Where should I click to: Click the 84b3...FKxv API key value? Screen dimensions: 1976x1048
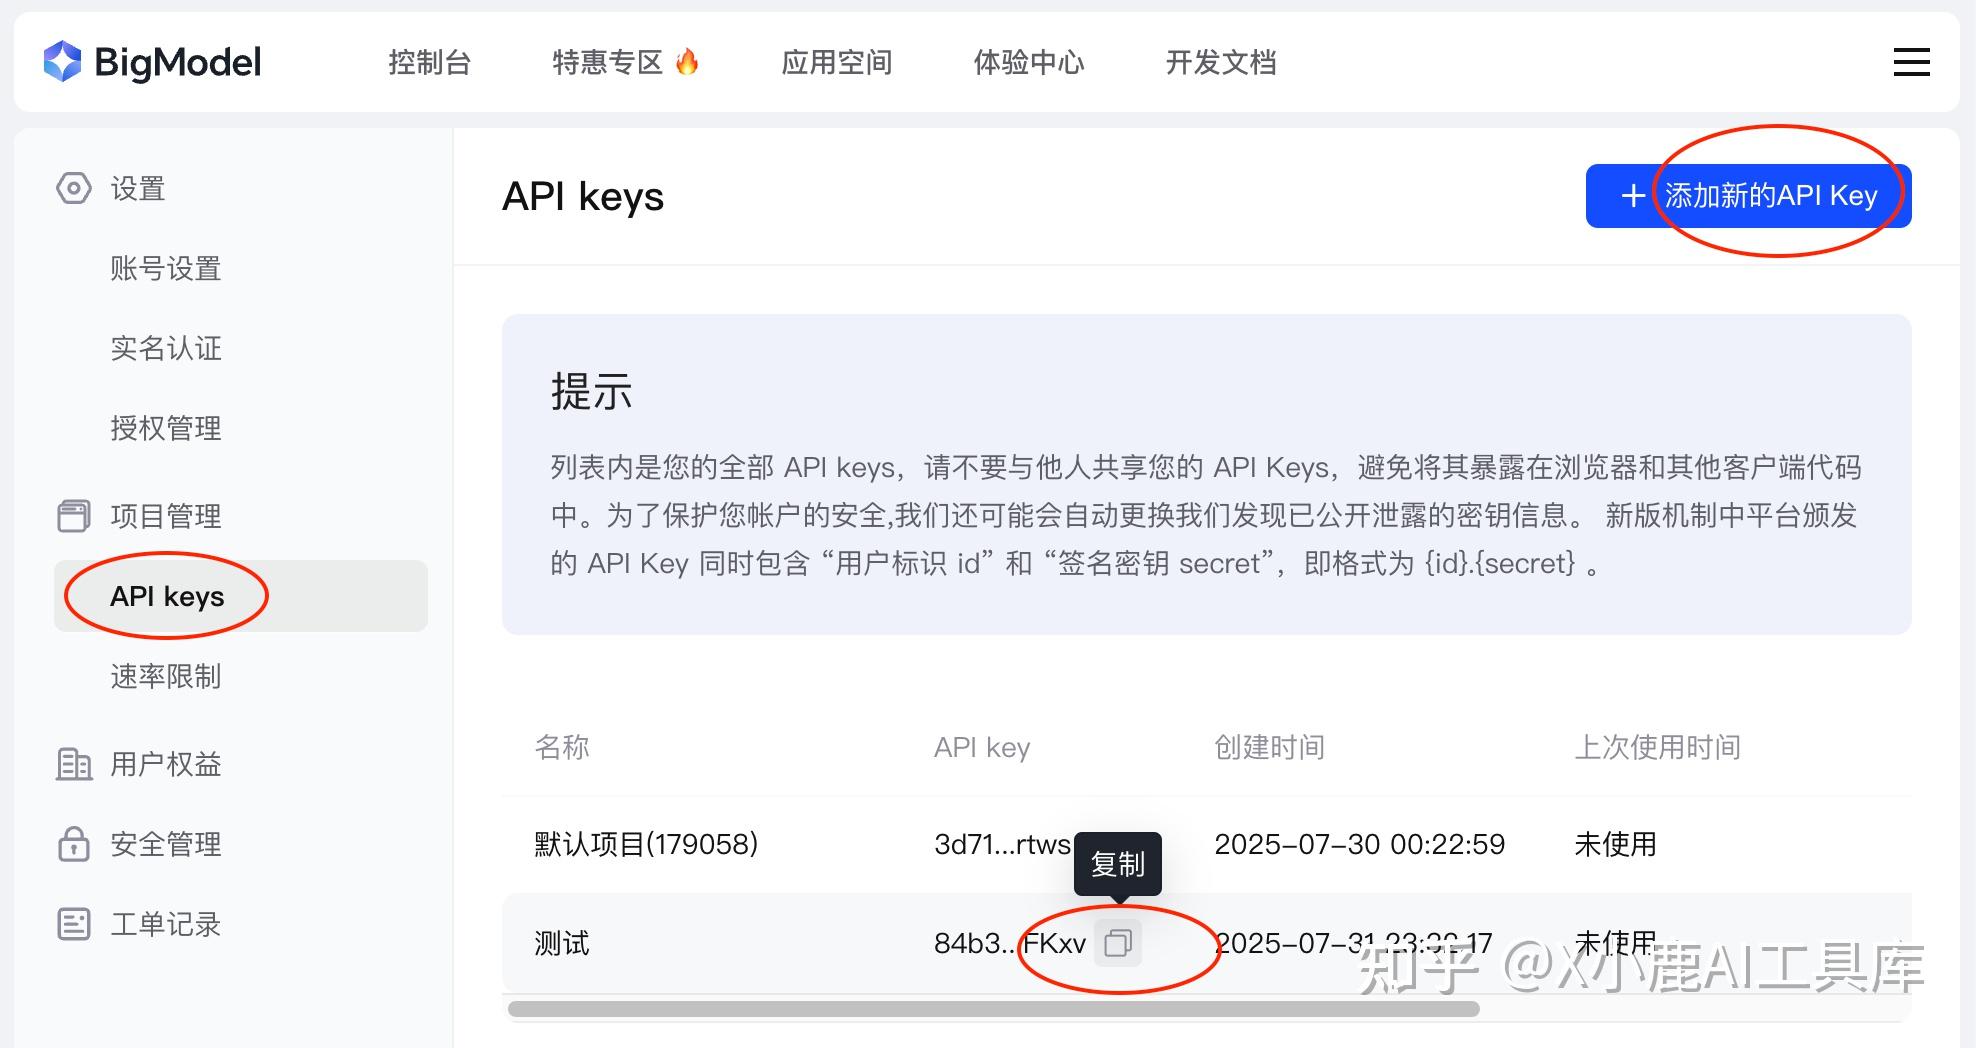click(x=1010, y=943)
